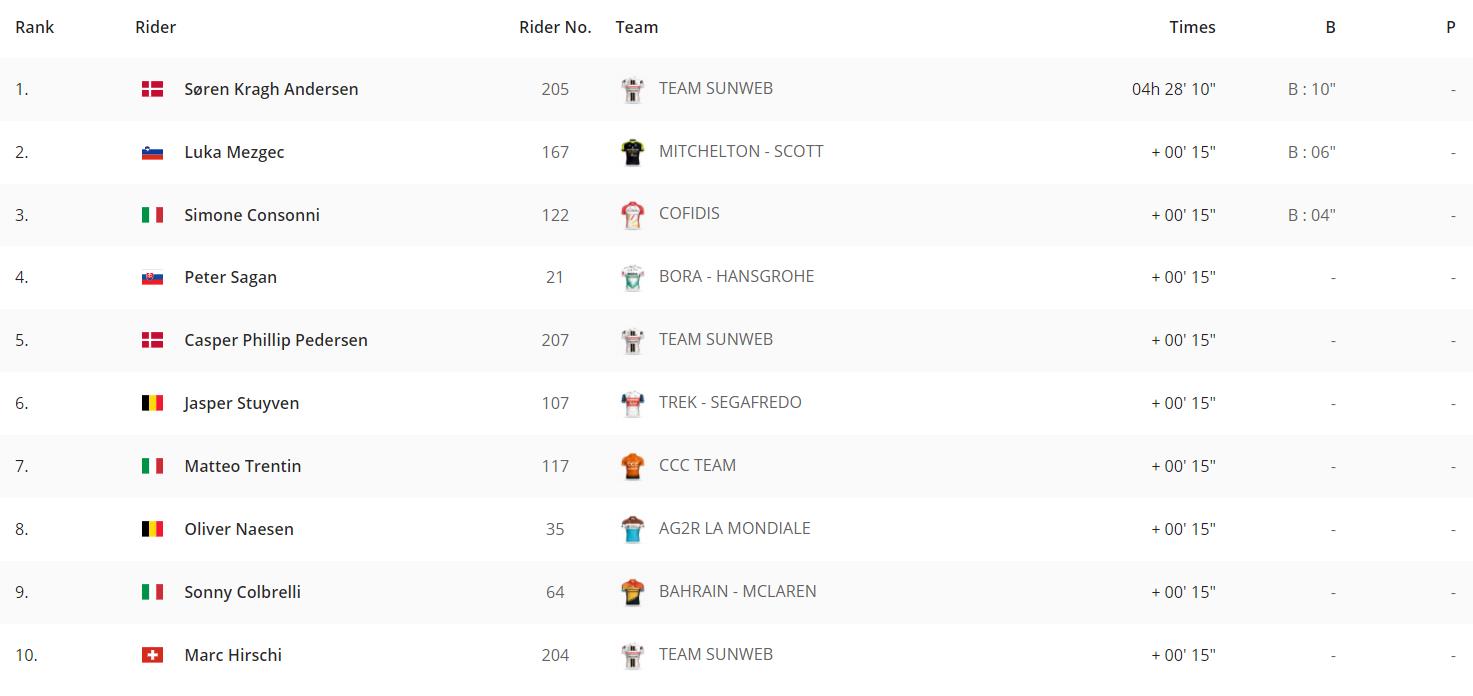1473x696 pixels.
Task: Click the Mitchelton-Scott team jersey icon
Action: 632,152
